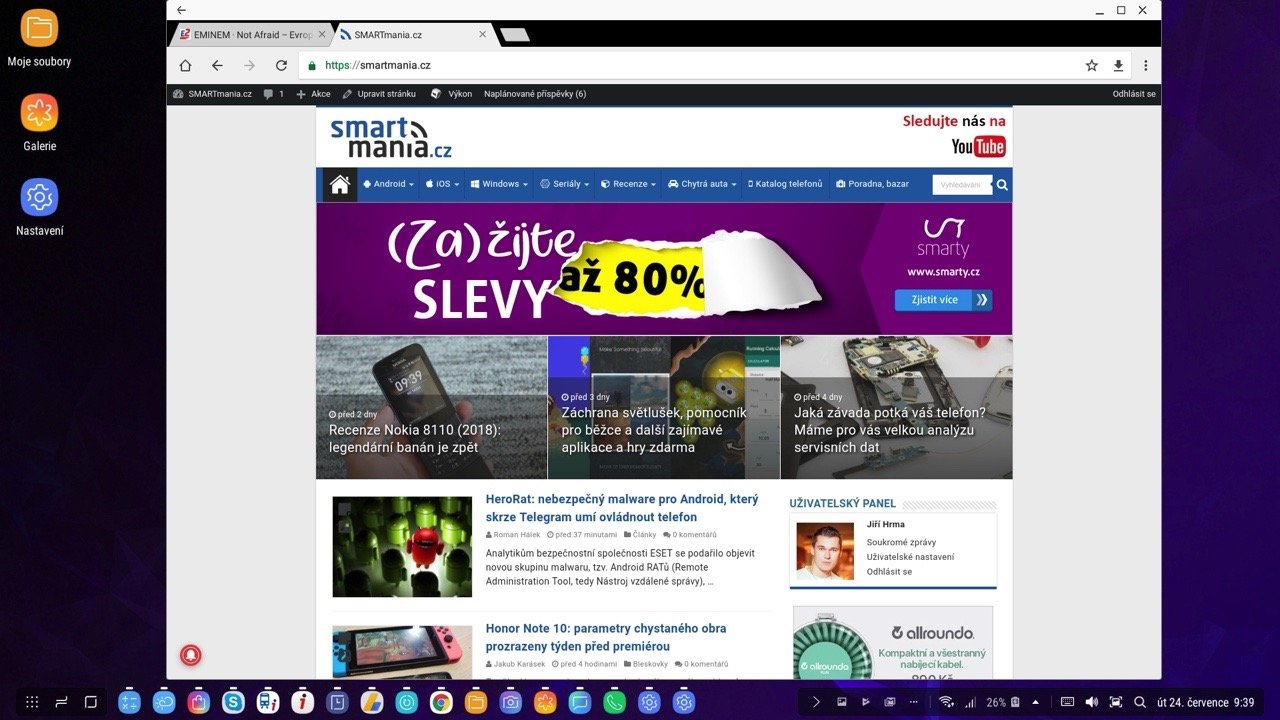This screenshot has height=720, width=1280.
Task: Open a new tab in the browser
Action: [514, 35]
